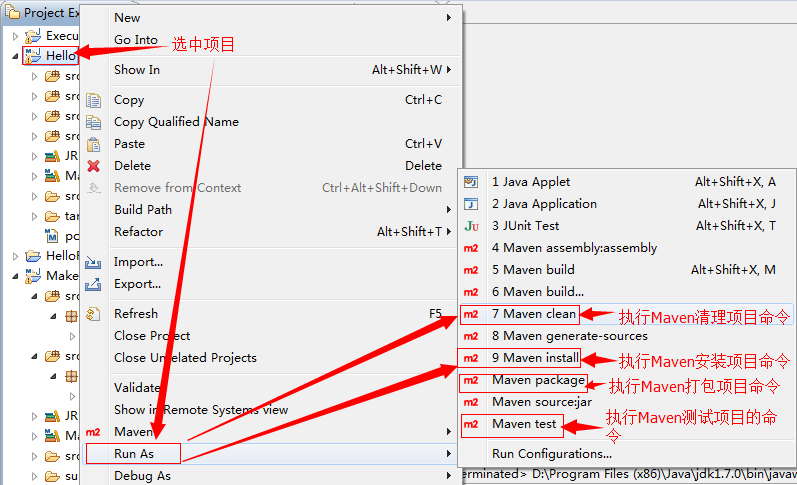Viewport: 797px width, 485px height.
Task: Click the m2 icon beside Maven entry
Action: click(x=93, y=432)
